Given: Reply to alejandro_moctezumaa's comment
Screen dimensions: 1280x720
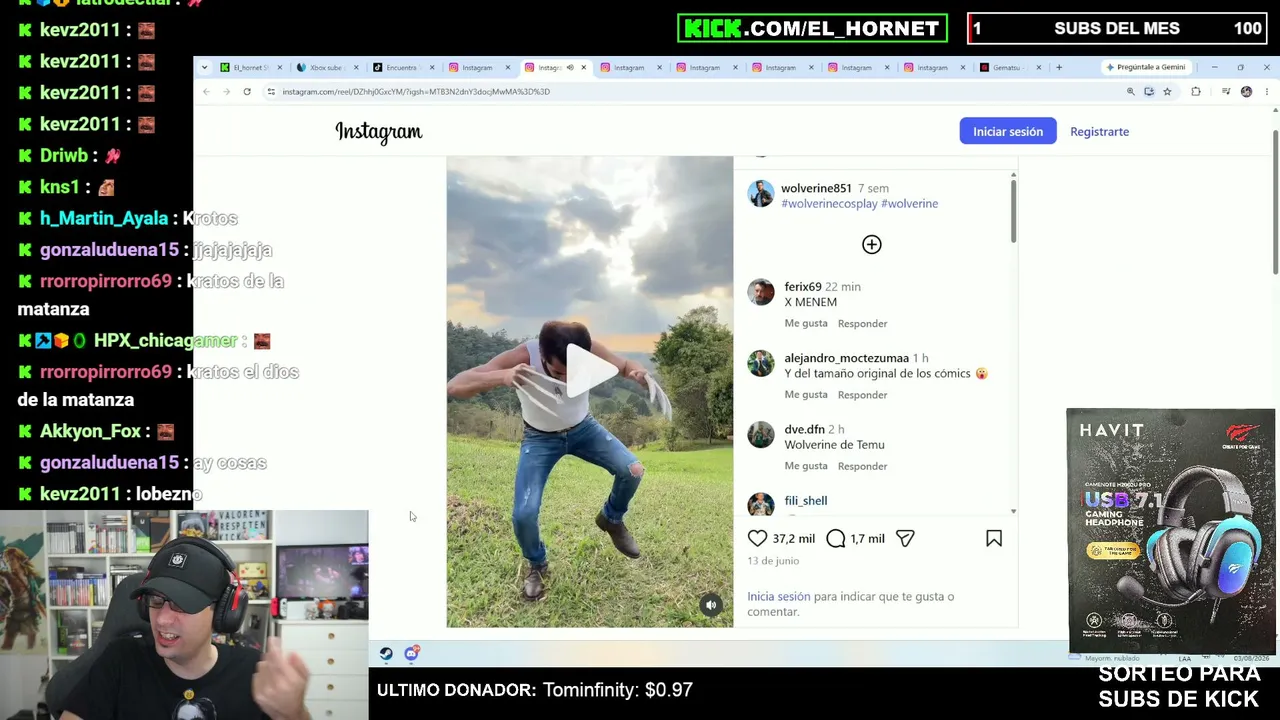Looking at the screenshot, I should (x=862, y=394).
